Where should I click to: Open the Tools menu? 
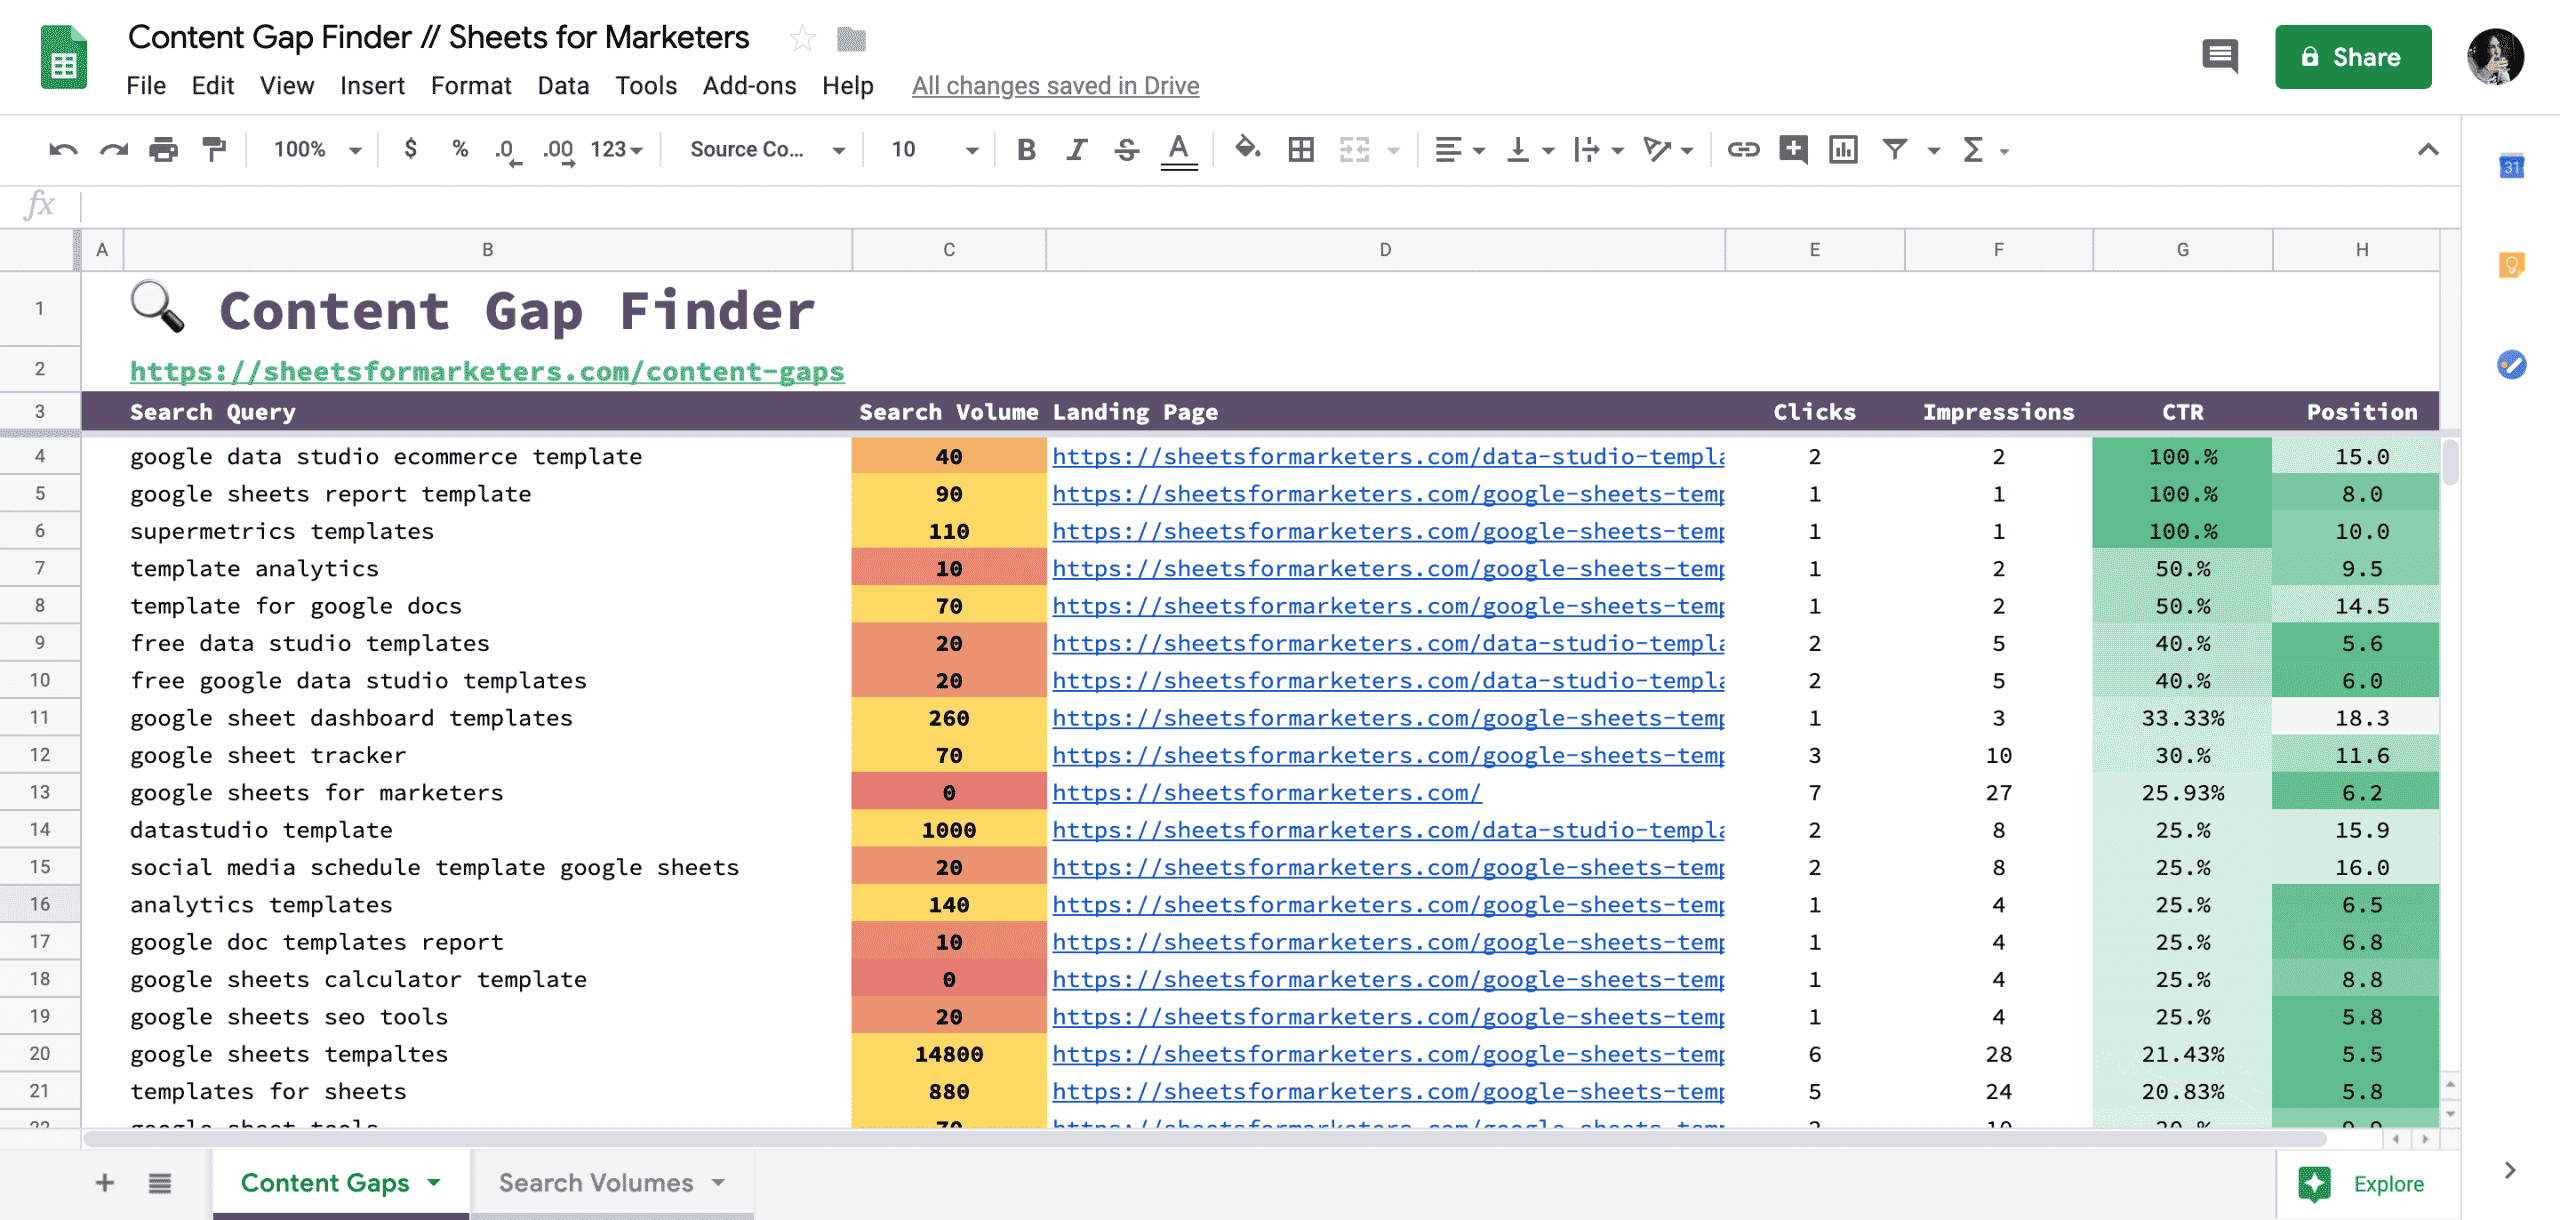pos(646,86)
